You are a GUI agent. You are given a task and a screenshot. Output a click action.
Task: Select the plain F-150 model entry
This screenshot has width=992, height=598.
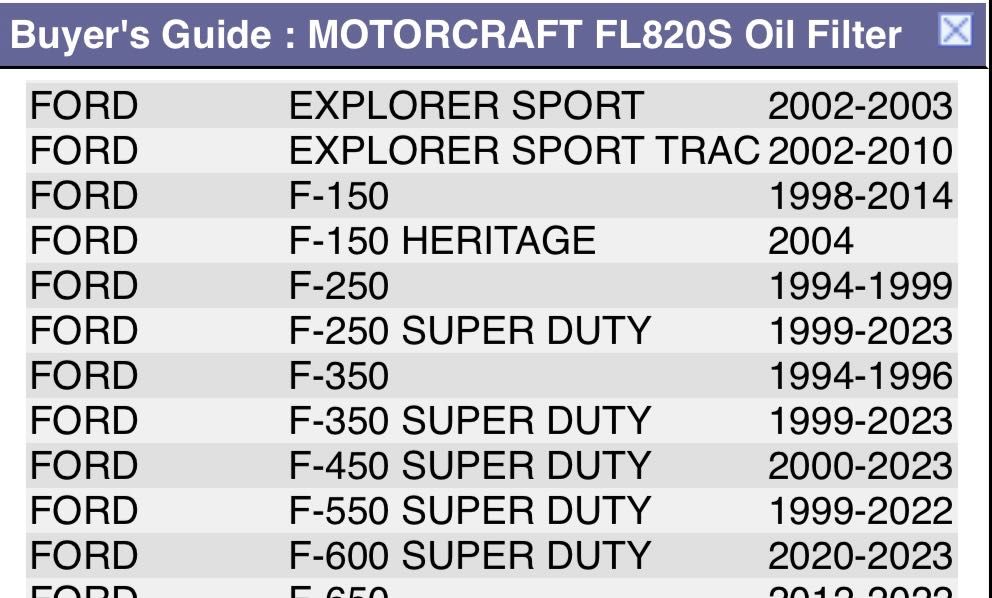[x=338, y=196]
